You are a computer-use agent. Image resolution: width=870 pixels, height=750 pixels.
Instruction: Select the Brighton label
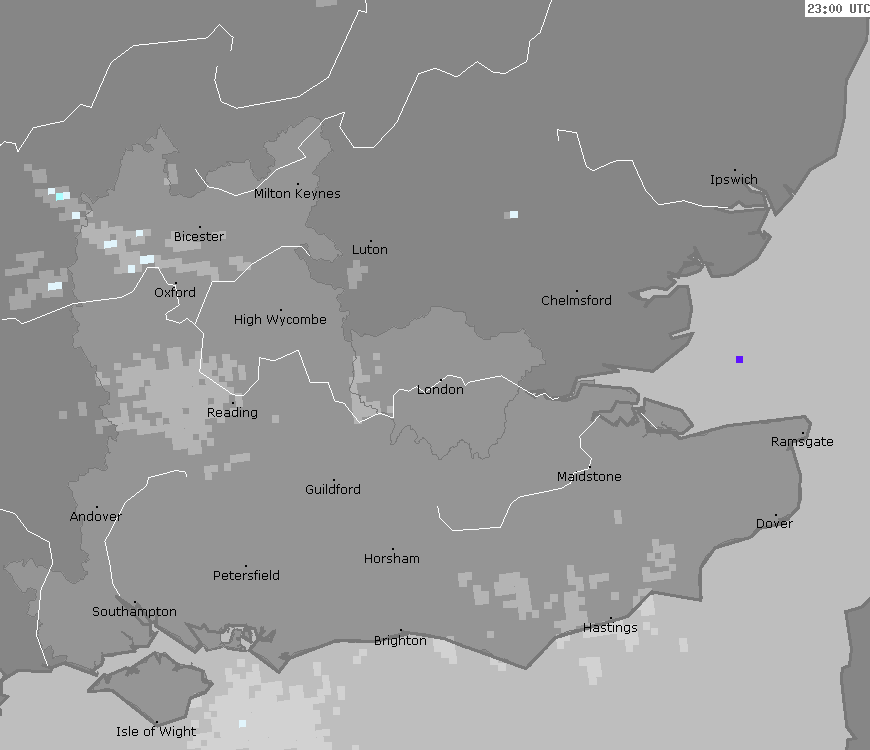coord(400,640)
